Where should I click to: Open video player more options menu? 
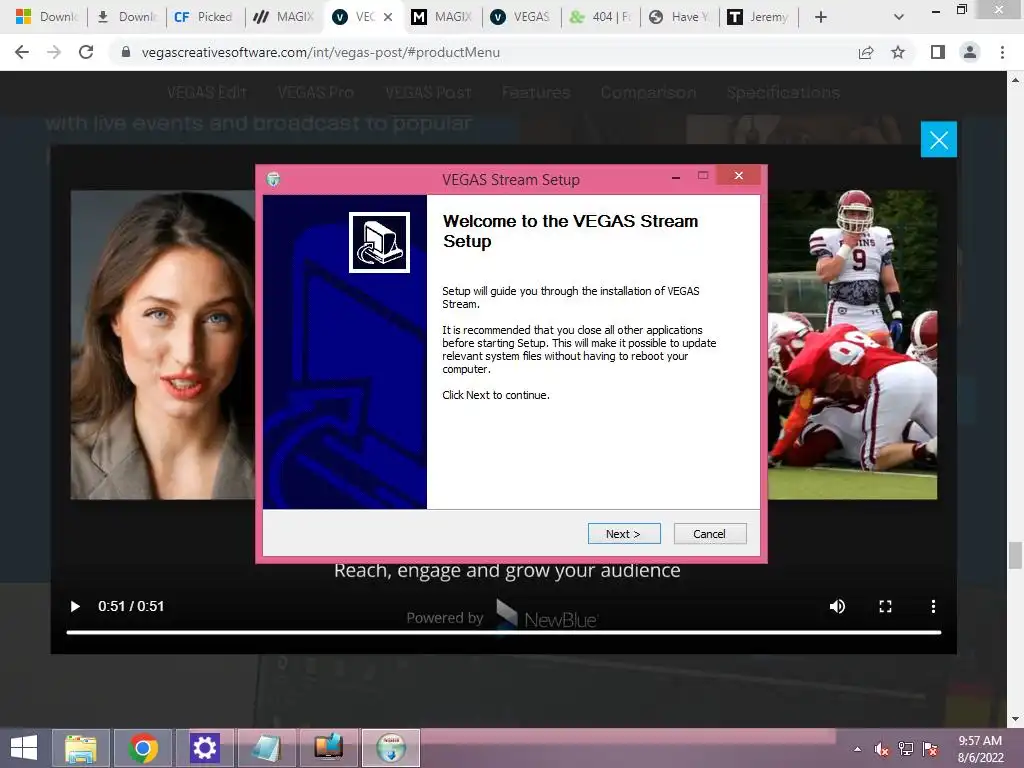(933, 607)
